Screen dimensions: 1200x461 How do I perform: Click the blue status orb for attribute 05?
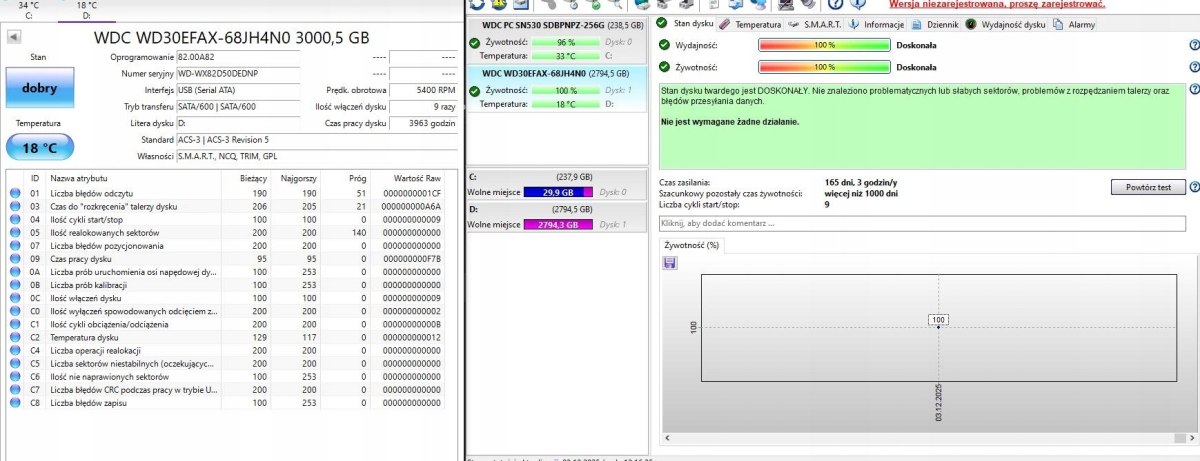tap(14, 232)
